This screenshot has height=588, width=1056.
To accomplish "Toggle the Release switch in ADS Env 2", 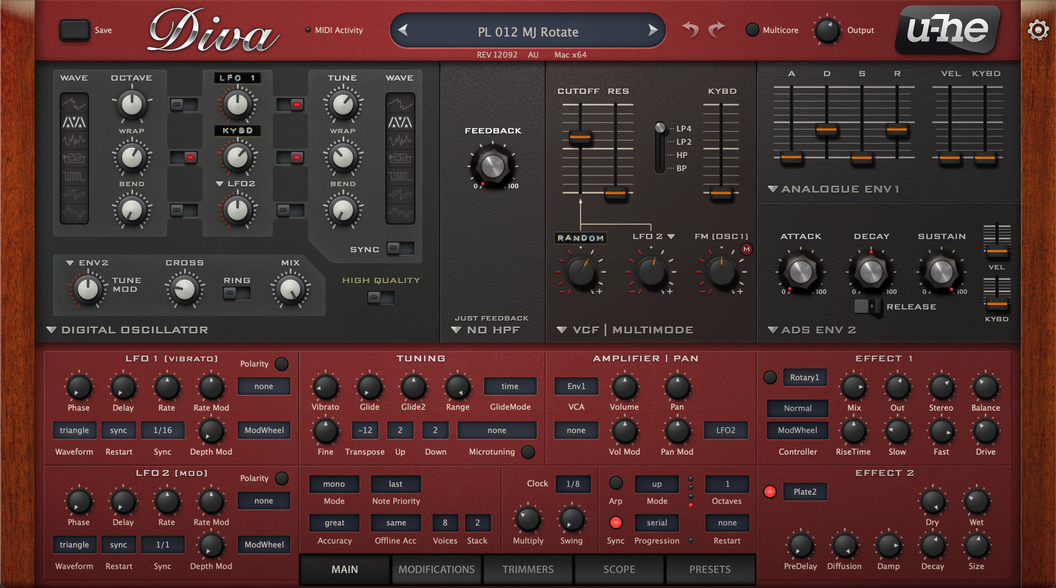I will point(867,306).
